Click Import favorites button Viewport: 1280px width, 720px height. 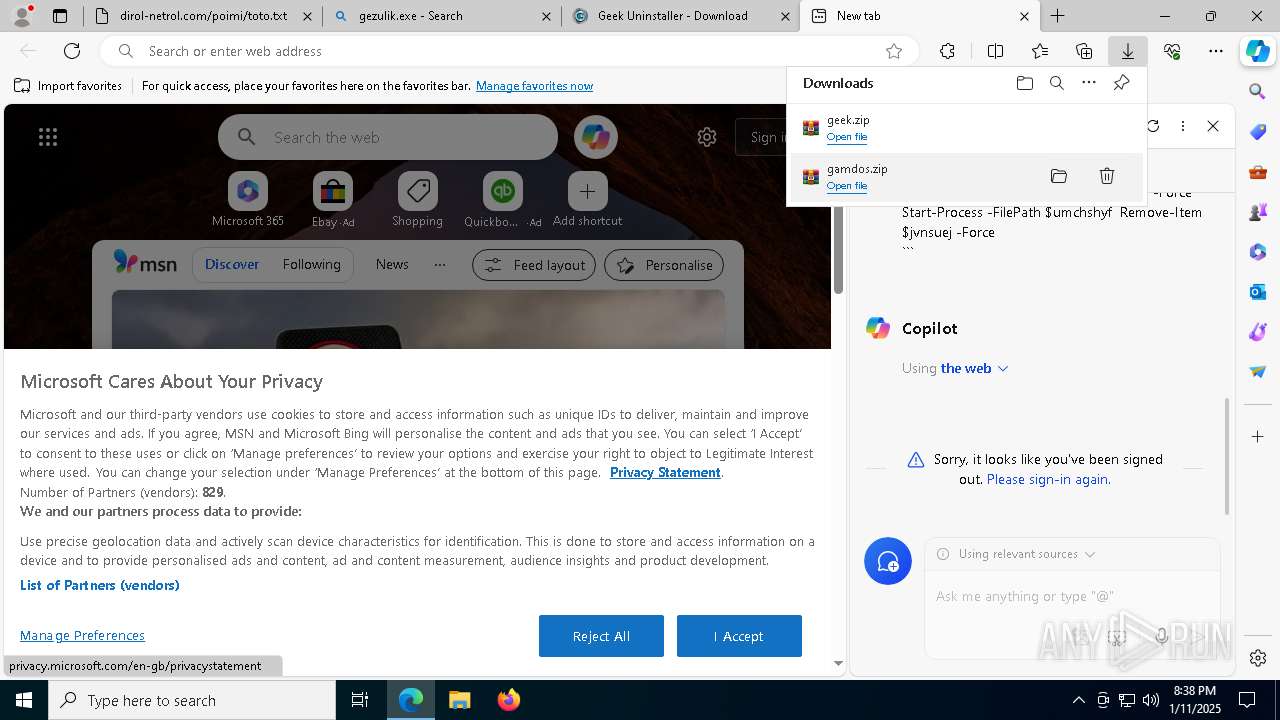pos(68,86)
